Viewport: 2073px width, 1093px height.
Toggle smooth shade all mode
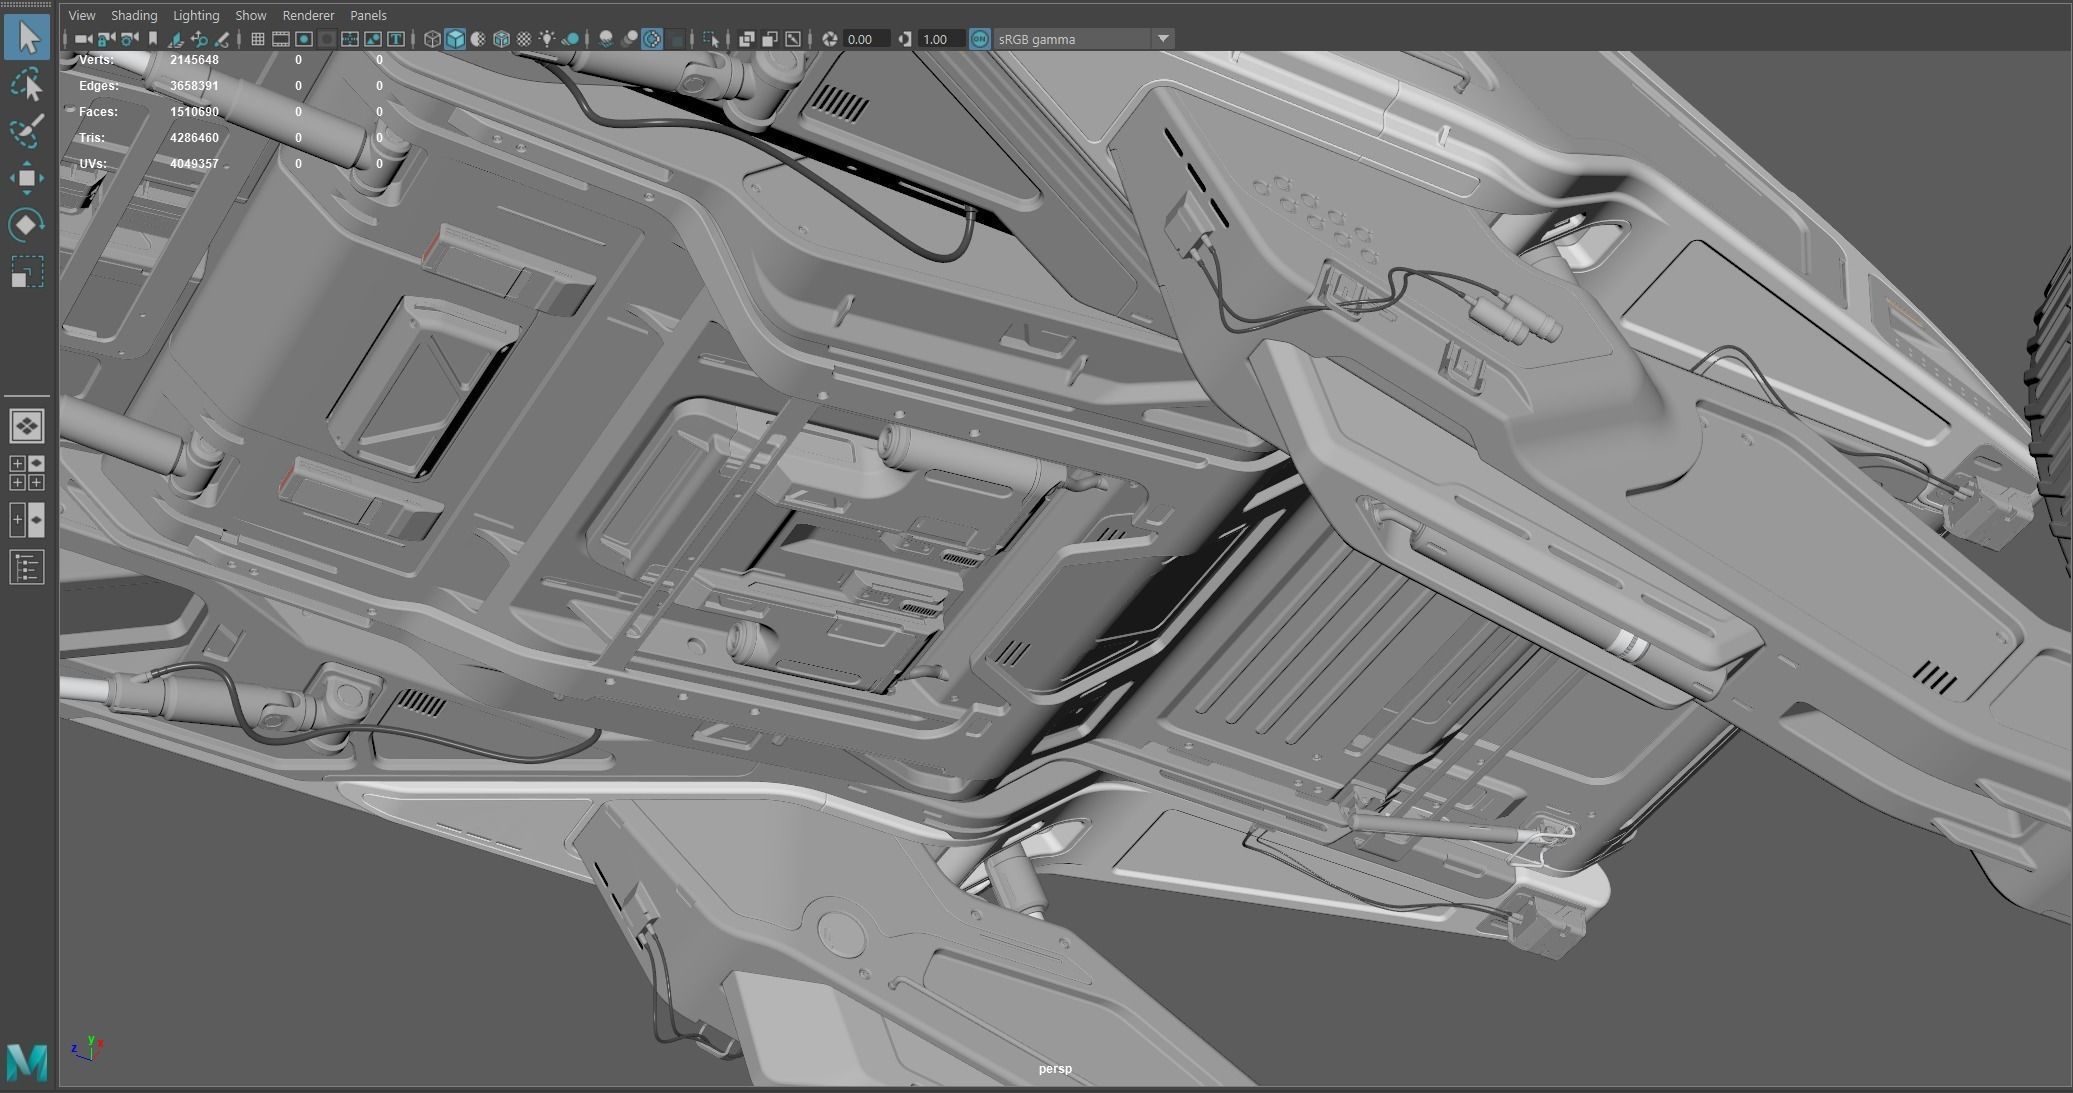point(455,39)
